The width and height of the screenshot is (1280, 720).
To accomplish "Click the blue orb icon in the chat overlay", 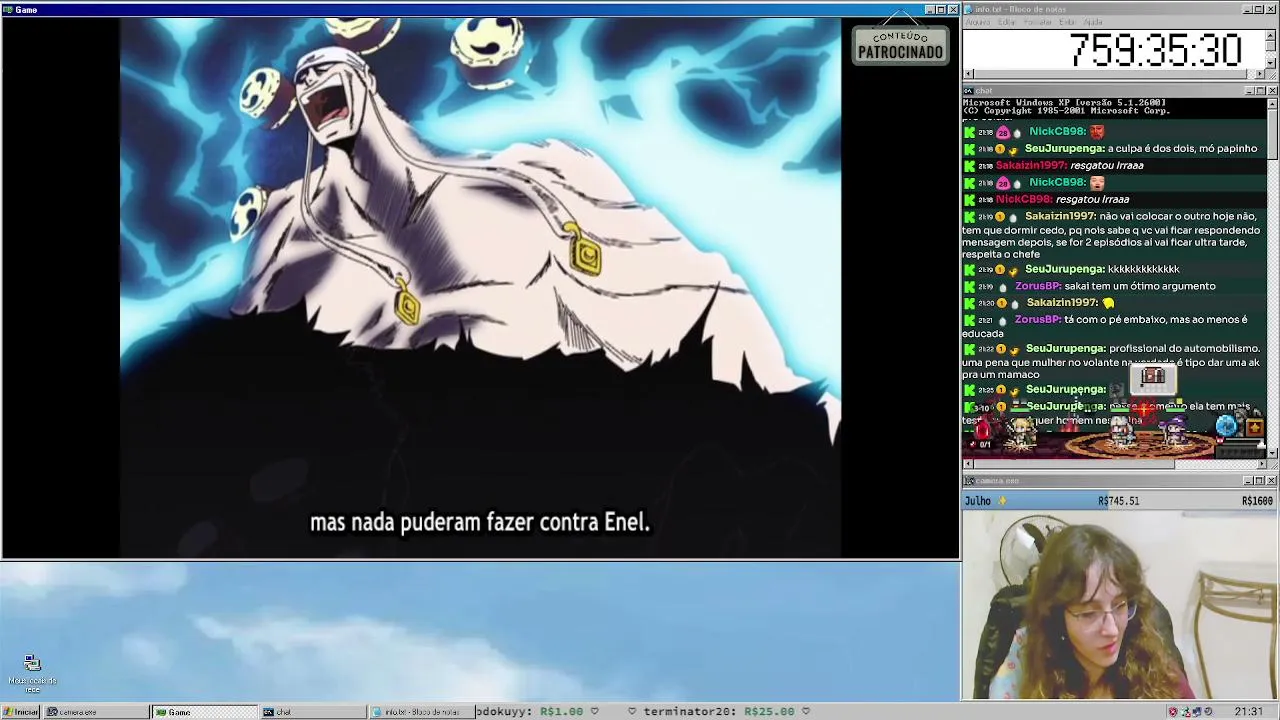I will tap(1227, 427).
